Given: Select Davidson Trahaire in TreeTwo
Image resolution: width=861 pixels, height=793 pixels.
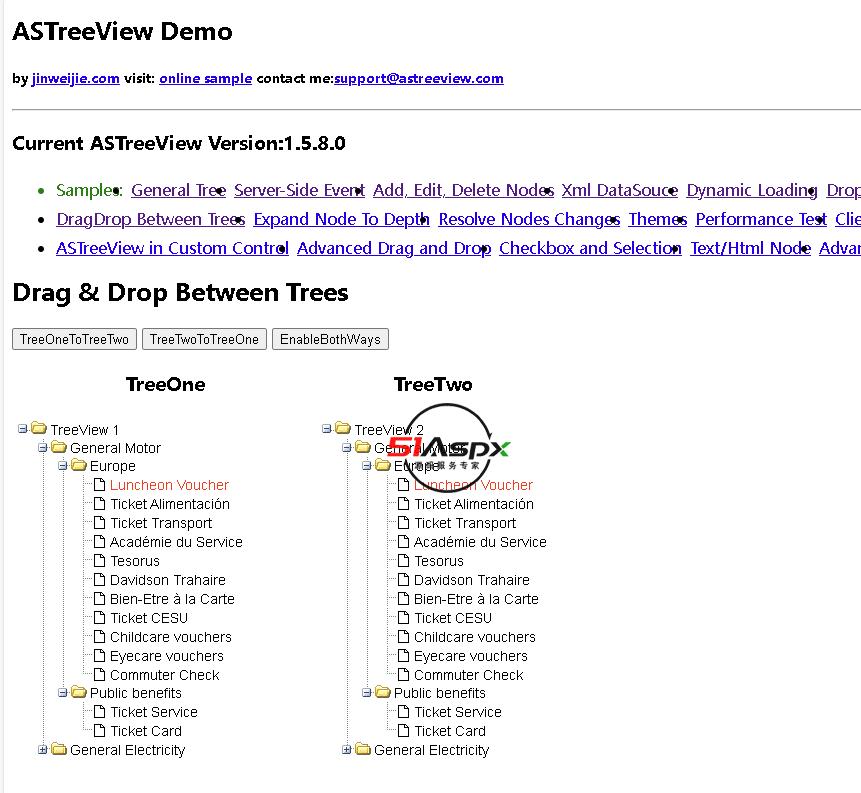Looking at the screenshot, I should 472,580.
